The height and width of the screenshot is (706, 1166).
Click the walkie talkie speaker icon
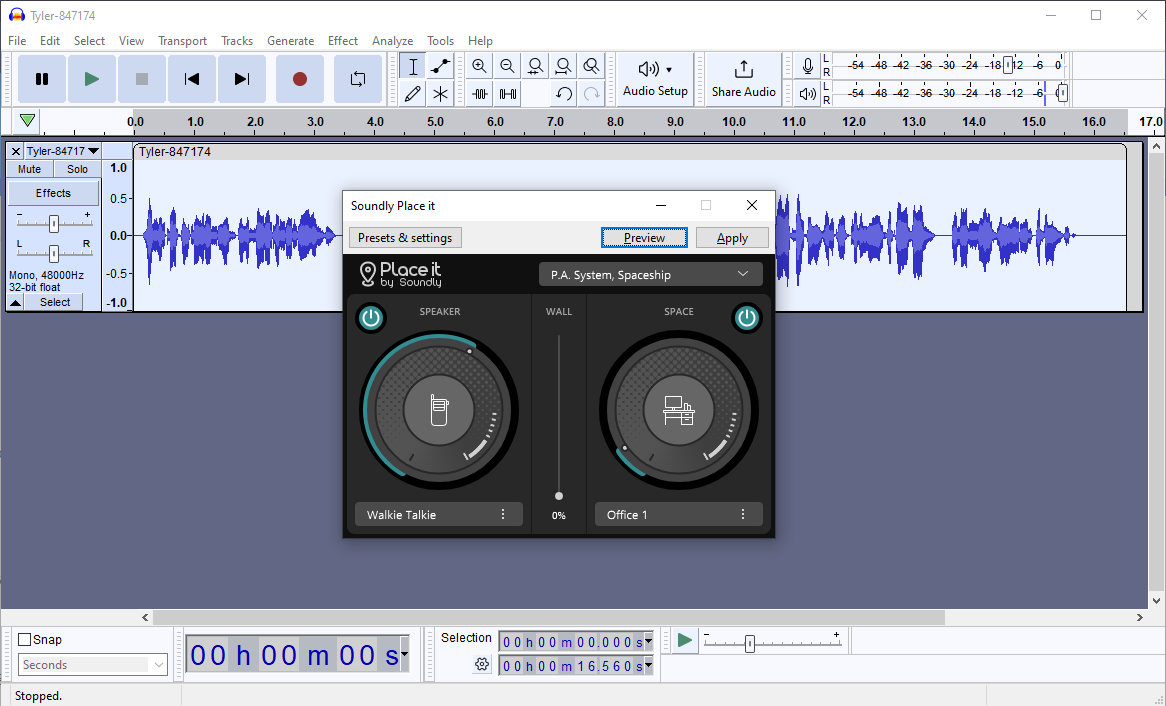tap(439, 410)
